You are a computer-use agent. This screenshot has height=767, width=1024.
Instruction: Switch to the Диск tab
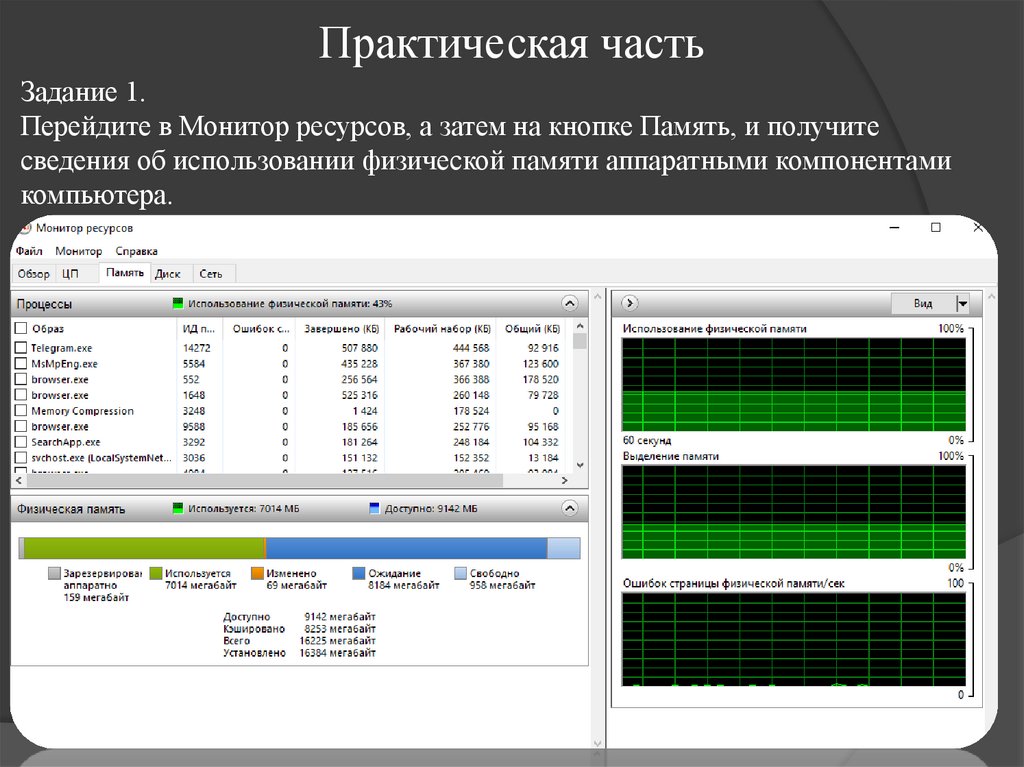168,272
